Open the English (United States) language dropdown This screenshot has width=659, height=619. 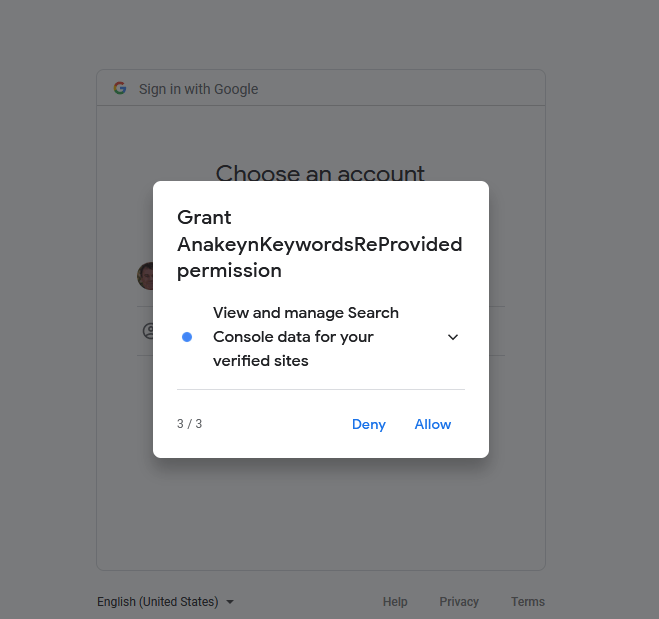coord(165,602)
